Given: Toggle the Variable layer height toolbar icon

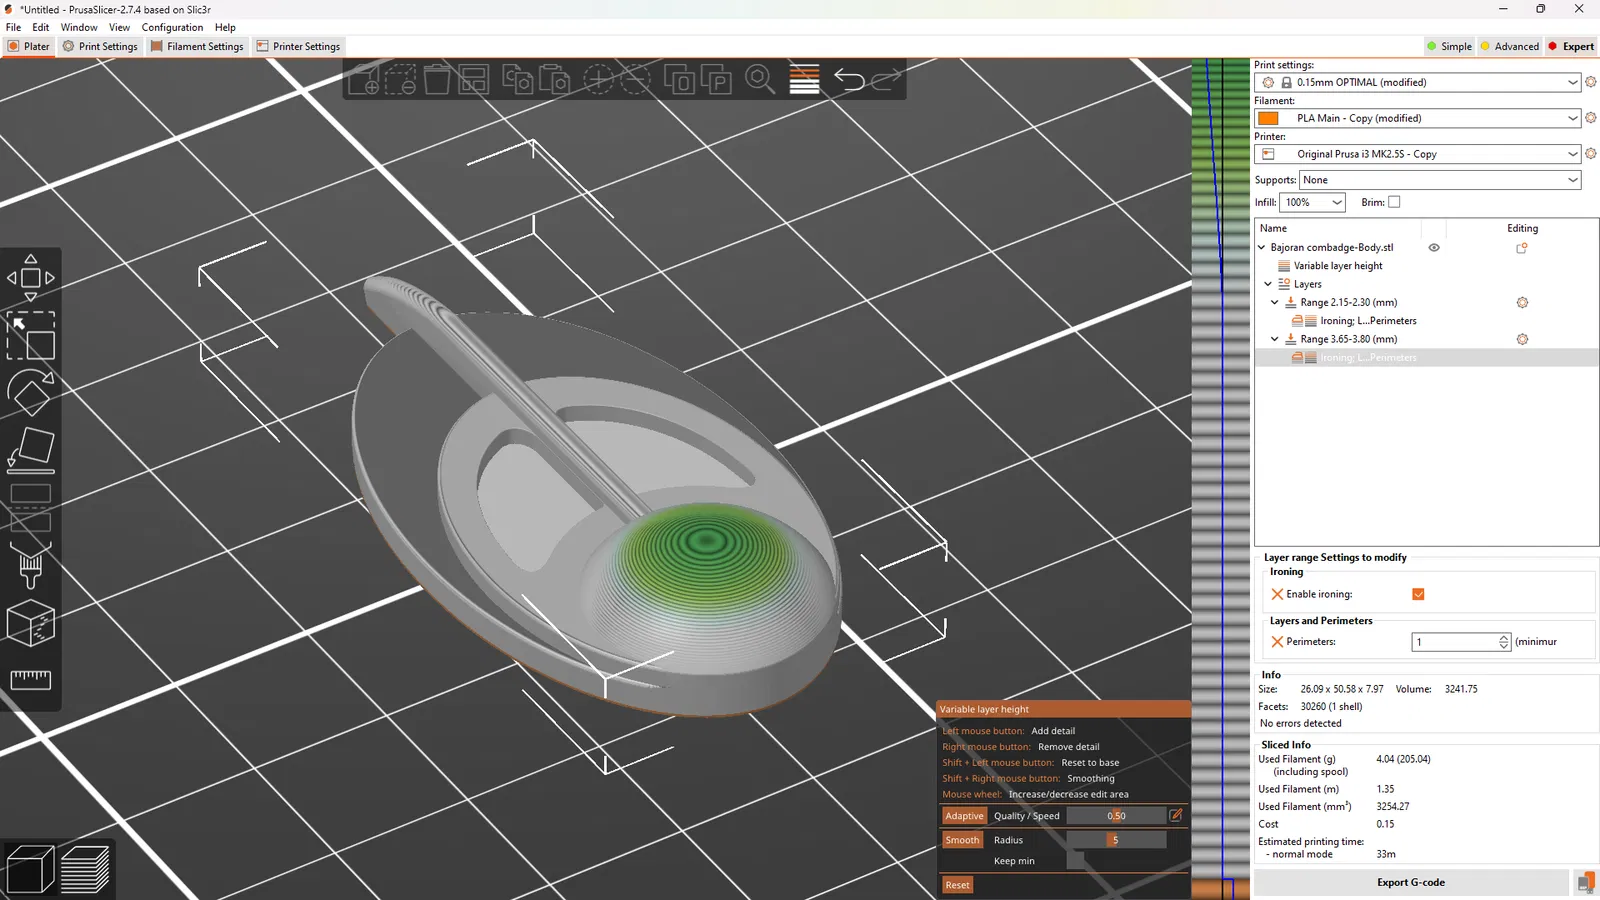Looking at the screenshot, I should [x=804, y=79].
